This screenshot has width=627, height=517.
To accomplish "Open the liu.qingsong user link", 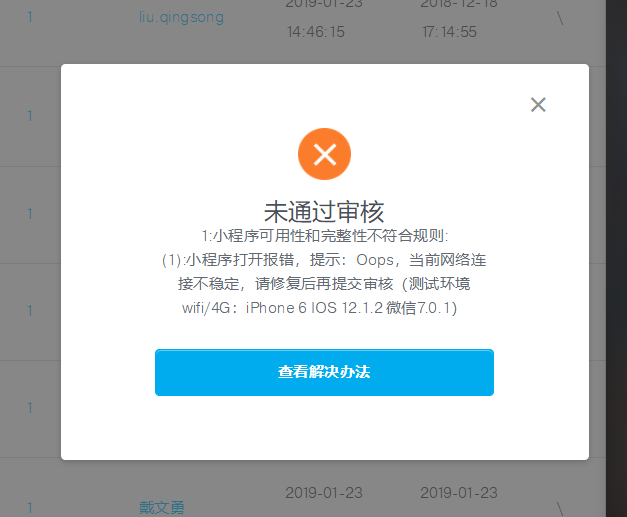I will click(181, 17).
